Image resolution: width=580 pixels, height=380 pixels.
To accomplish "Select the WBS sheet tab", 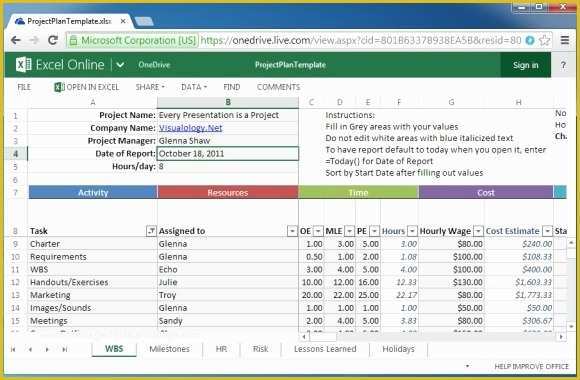I will (x=114, y=349).
